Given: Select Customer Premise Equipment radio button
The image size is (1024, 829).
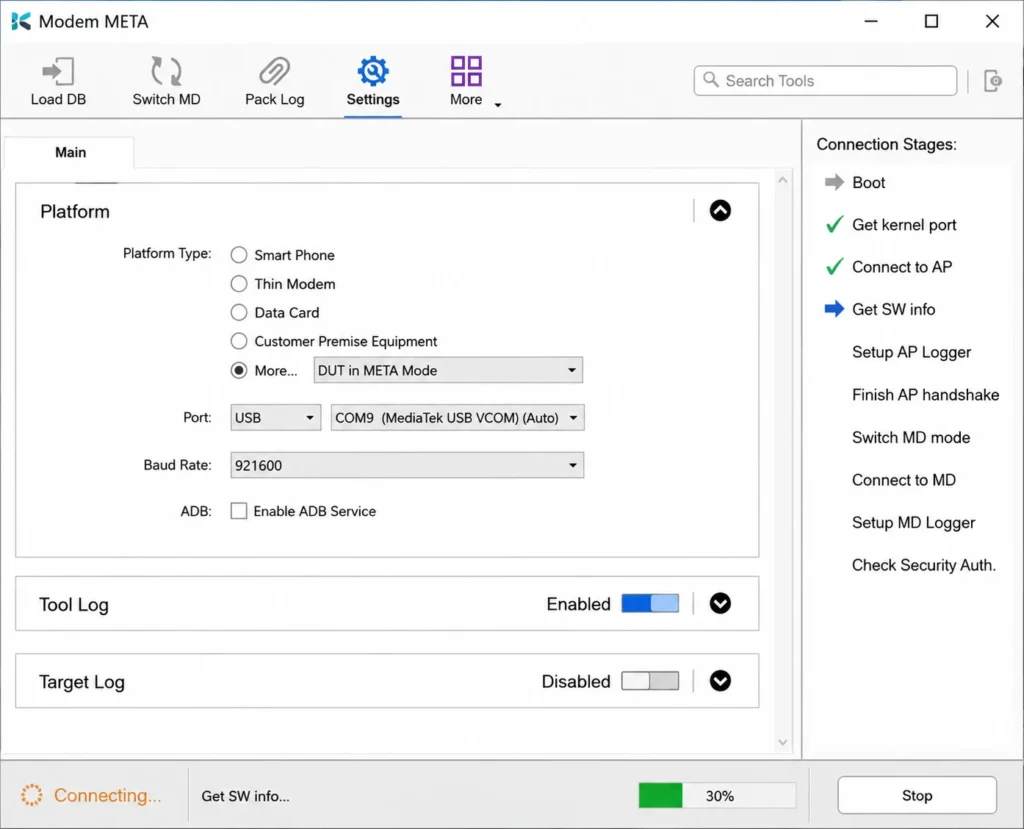Looking at the screenshot, I should pyautogui.click(x=239, y=341).
